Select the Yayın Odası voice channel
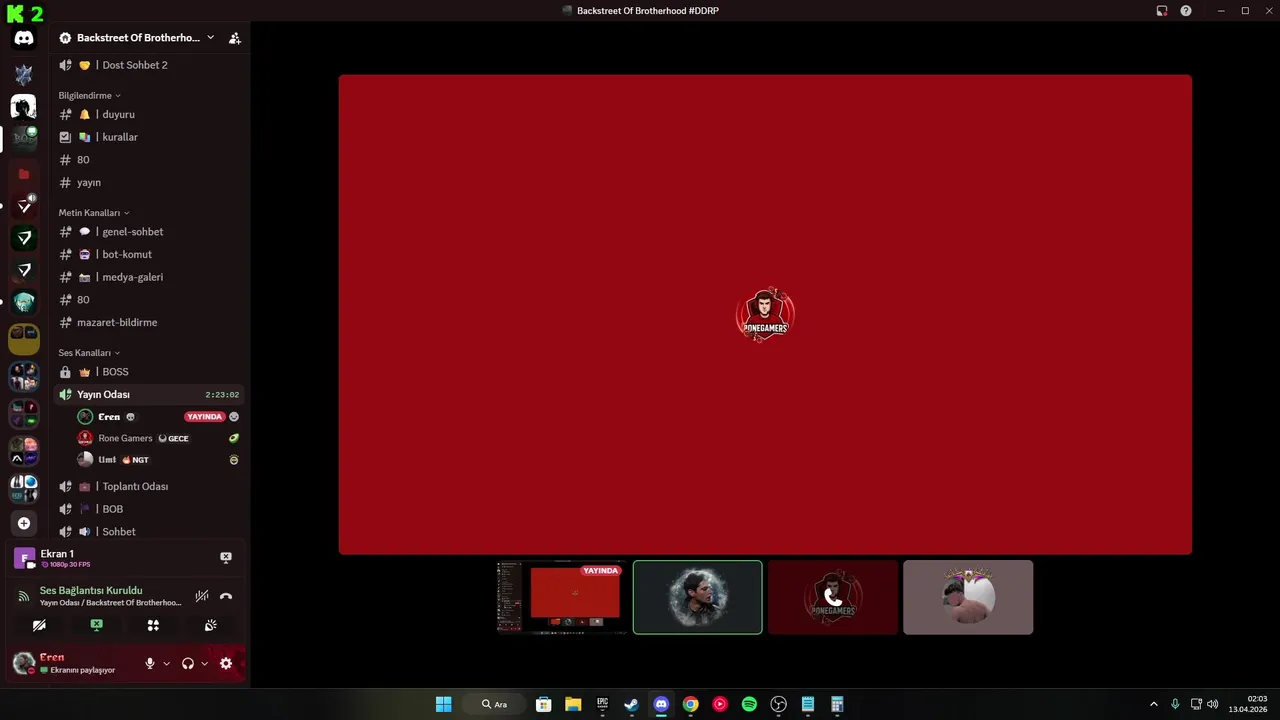1280x720 pixels. (148, 394)
